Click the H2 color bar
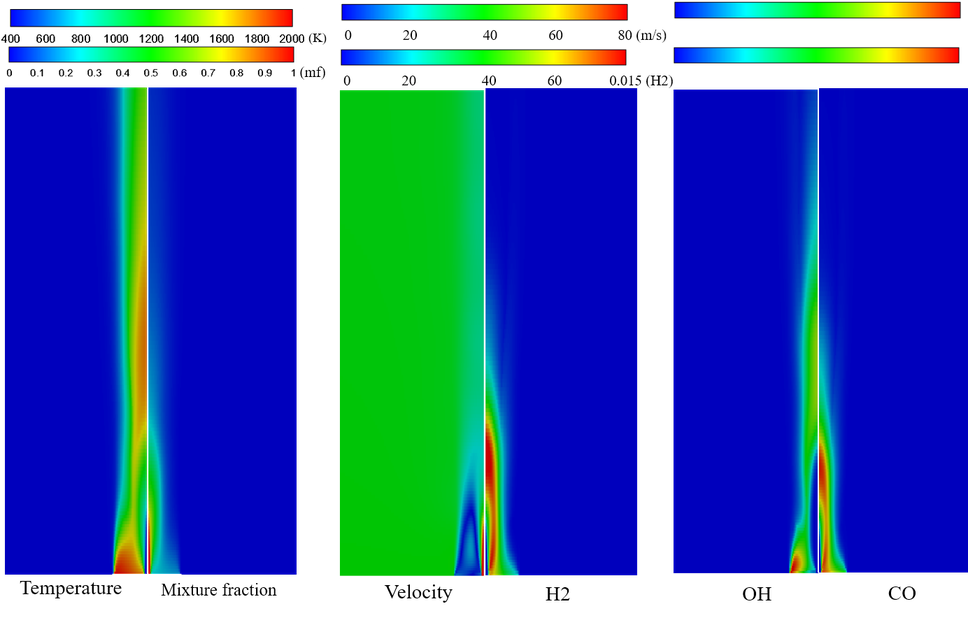This screenshot has height=618, width=968. pyautogui.click(x=483, y=57)
